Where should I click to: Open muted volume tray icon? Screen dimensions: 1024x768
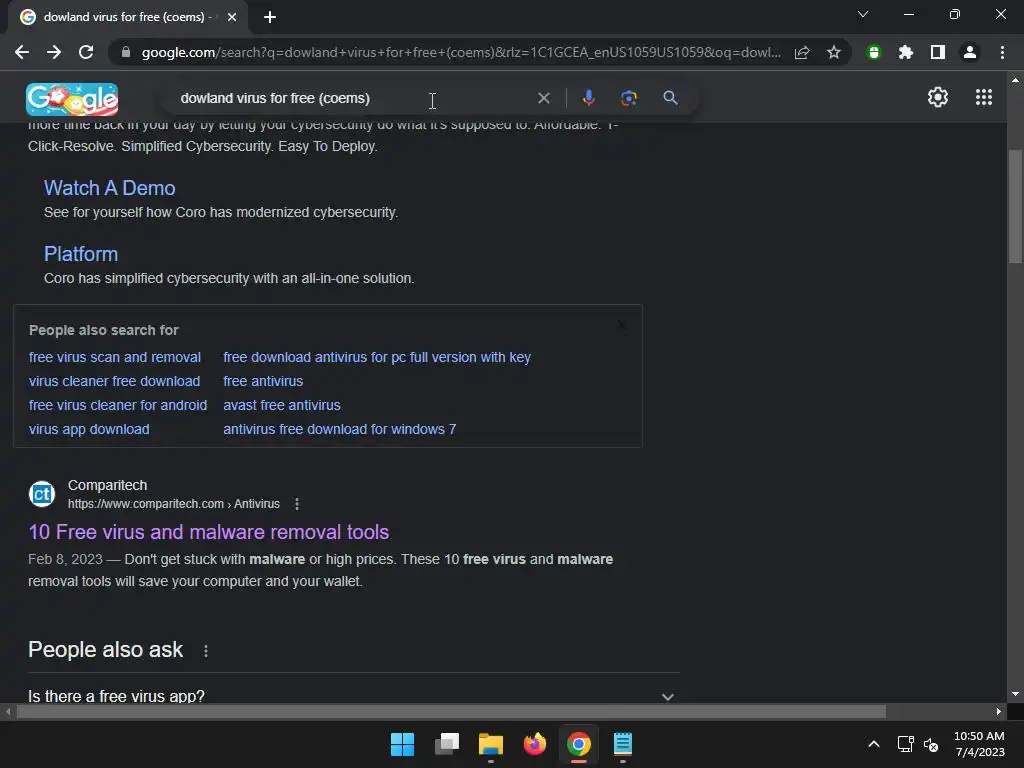(931, 744)
